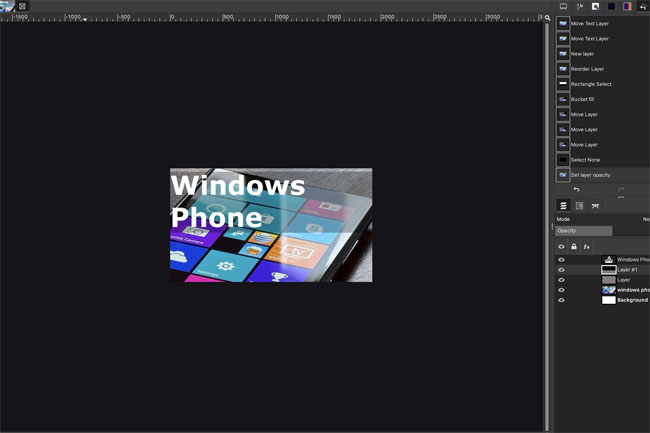Click the vertical canvas scrollbar
This screenshot has height=433, width=650.
coord(547,226)
